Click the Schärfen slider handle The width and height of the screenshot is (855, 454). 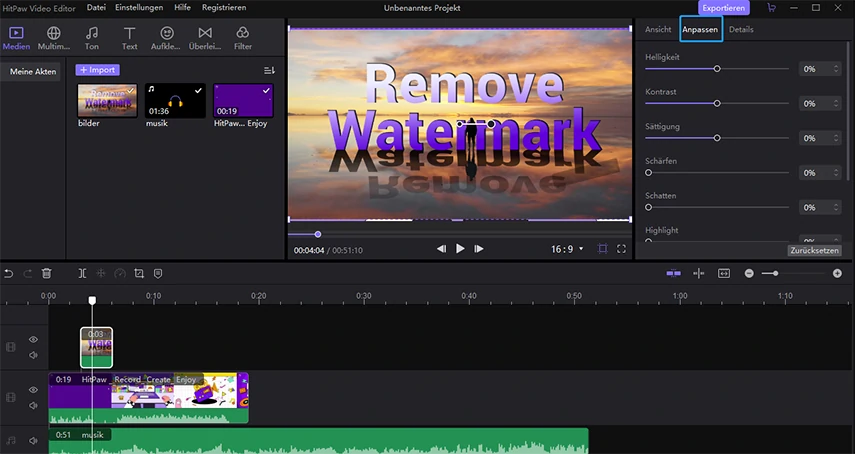[648, 173]
